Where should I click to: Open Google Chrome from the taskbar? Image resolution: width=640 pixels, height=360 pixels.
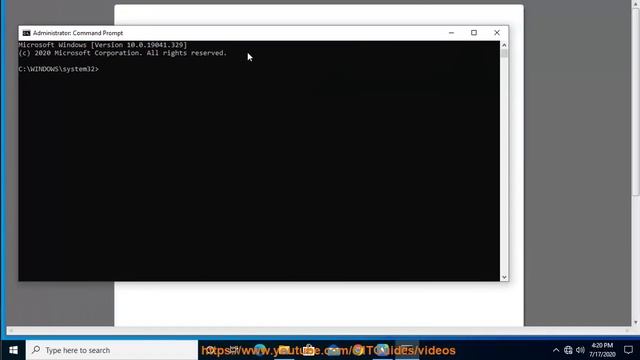coord(358,350)
